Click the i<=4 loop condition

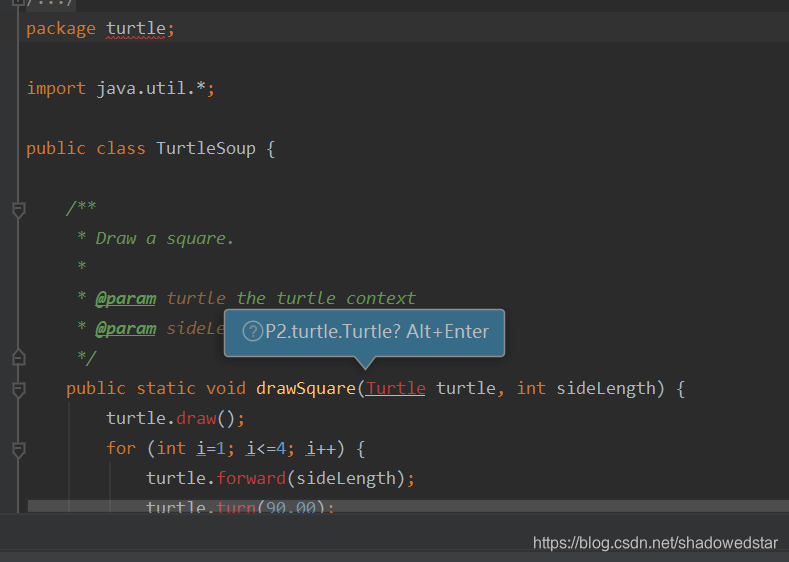tap(266, 448)
